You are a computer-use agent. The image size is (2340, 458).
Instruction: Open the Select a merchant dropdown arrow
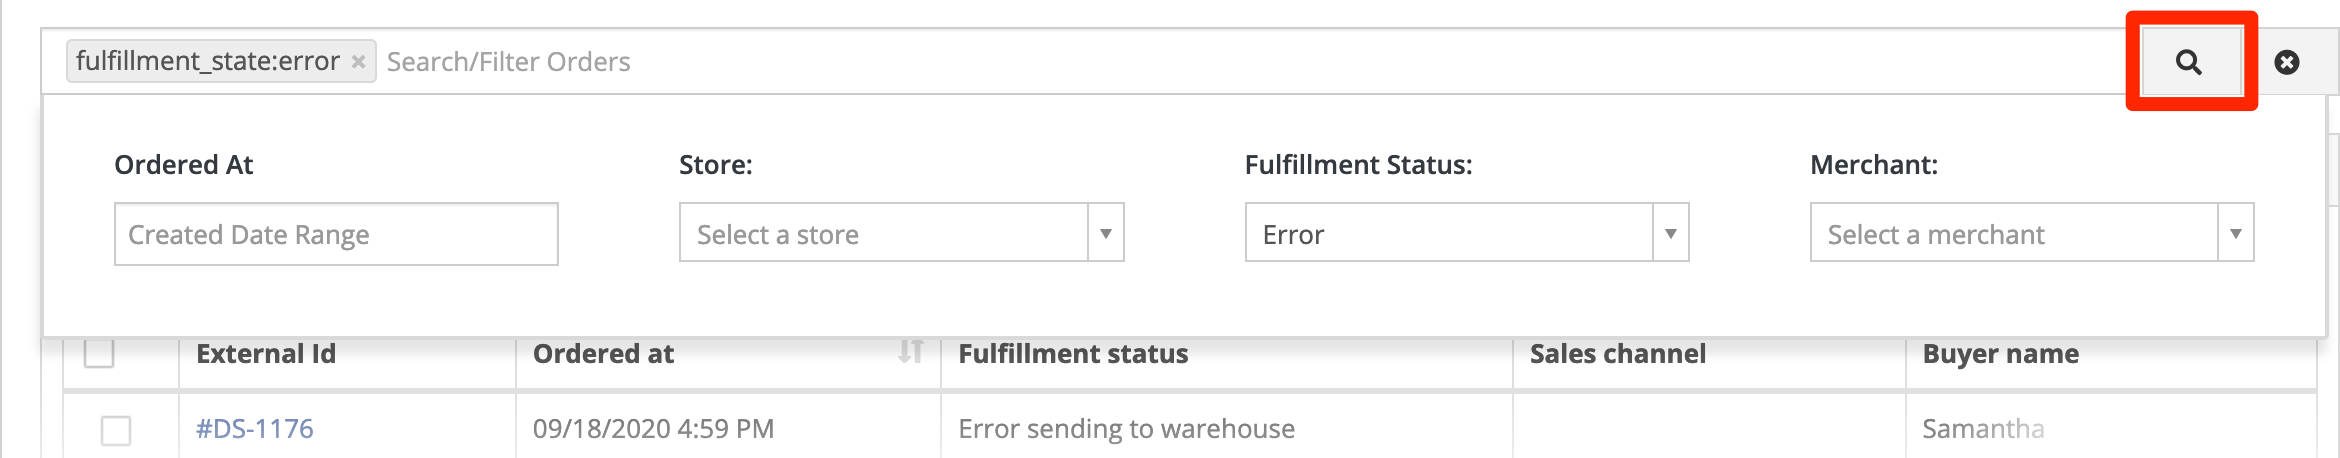[2236, 233]
